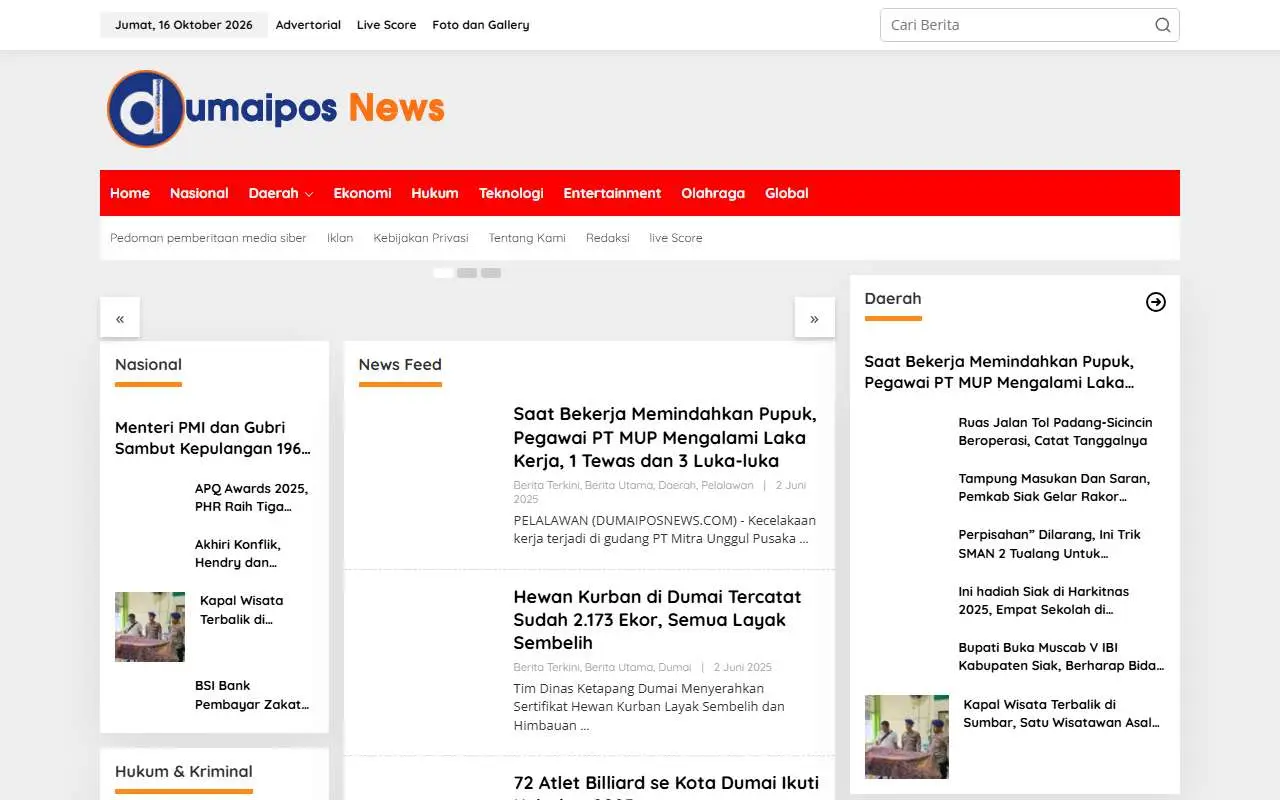
Task: Open the Entertainment menu item
Action: click(612, 193)
